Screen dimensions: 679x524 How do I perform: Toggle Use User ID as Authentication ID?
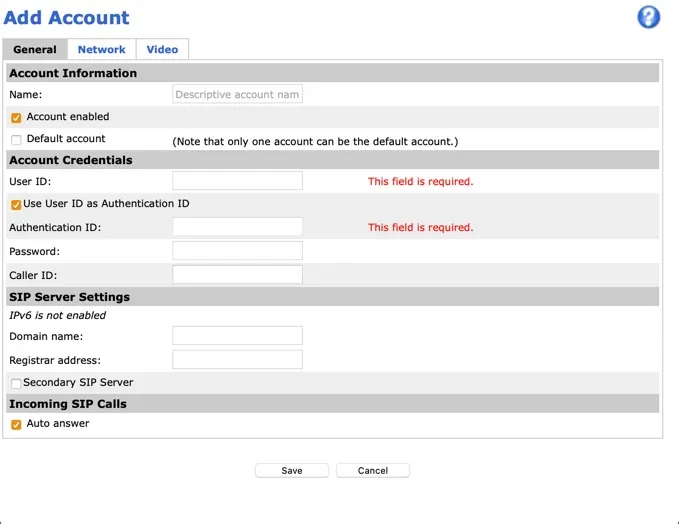click(x=16, y=204)
